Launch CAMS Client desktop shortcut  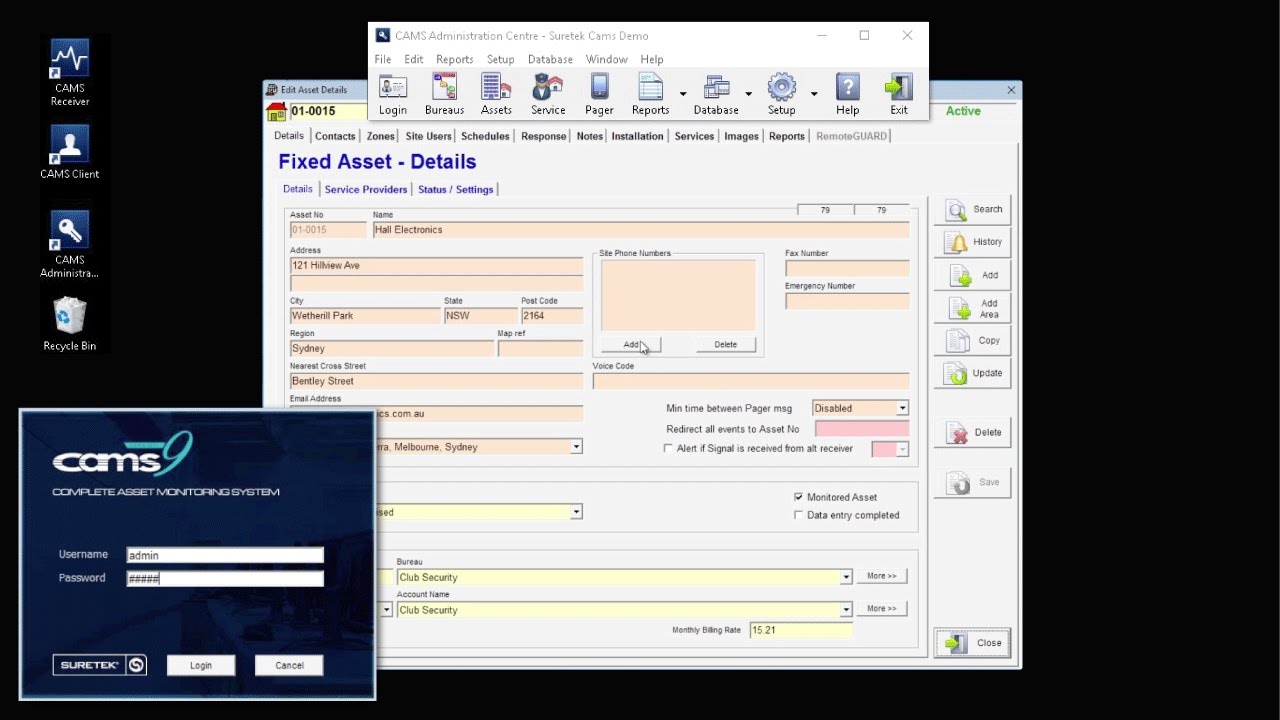70,152
